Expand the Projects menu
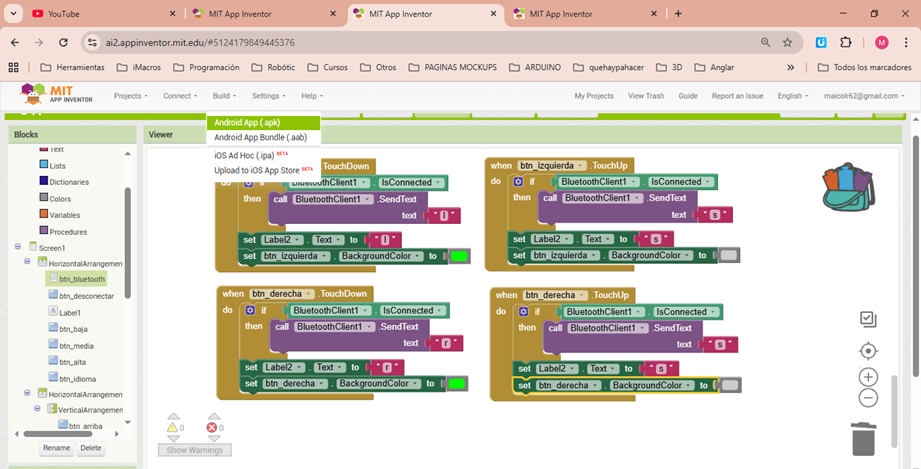Screen dimensions: 921x469 131,96
